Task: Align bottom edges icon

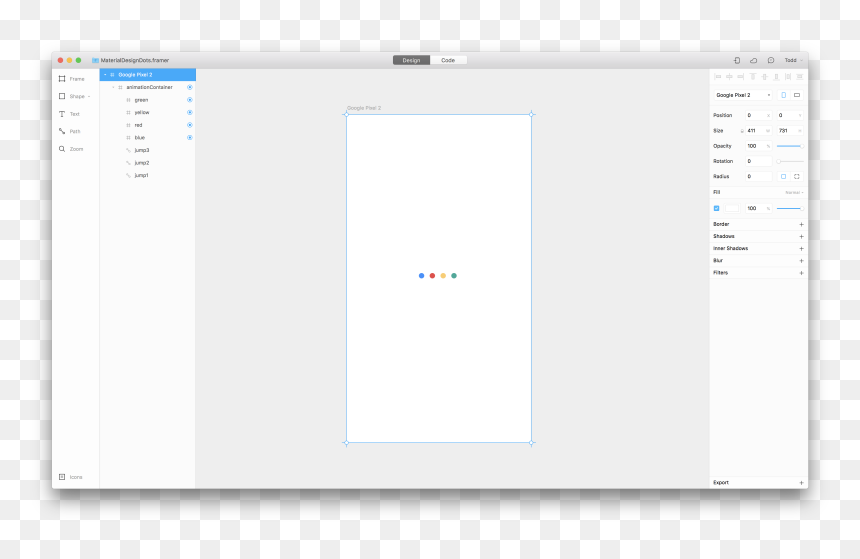Action: coord(776,77)
